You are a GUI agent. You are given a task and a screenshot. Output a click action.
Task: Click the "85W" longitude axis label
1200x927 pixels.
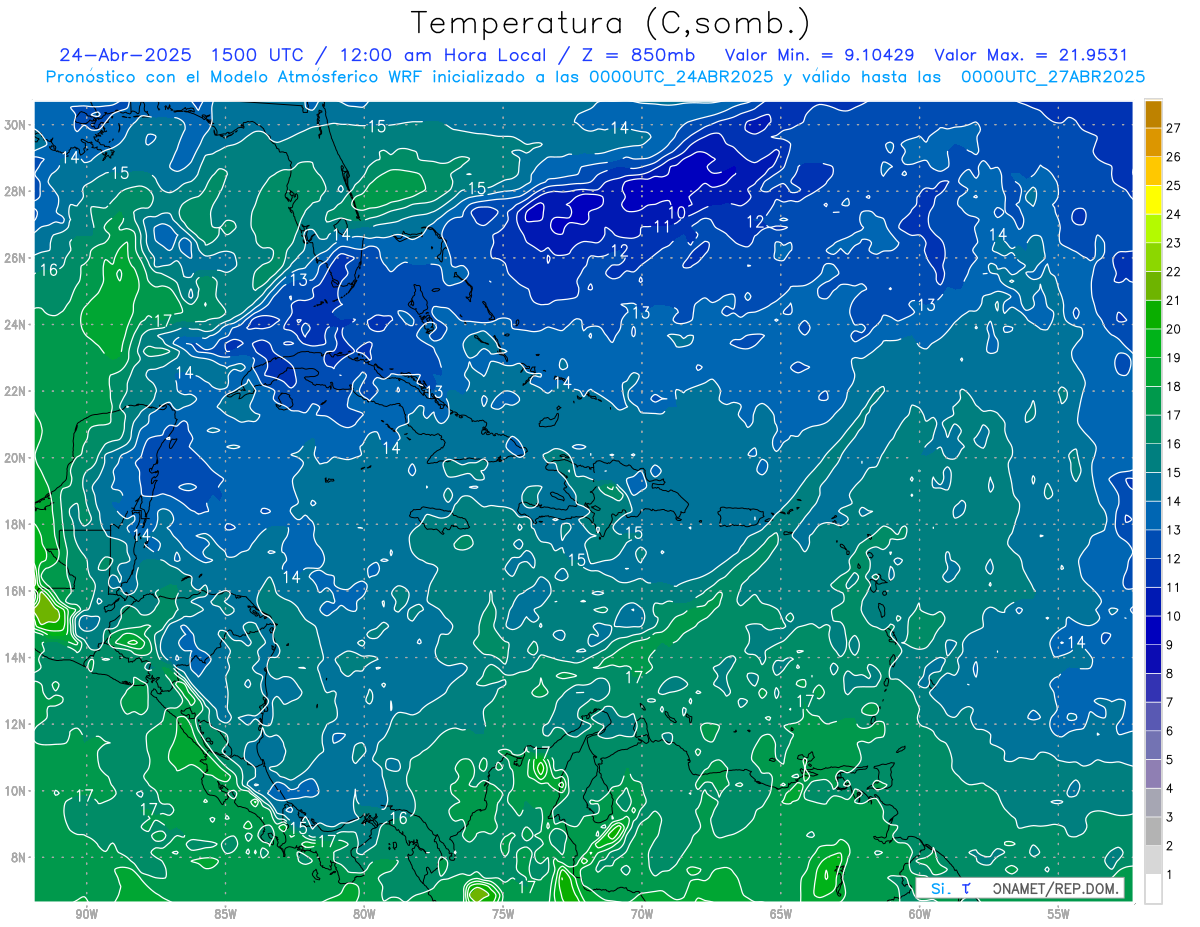click(x=225, y=914)
